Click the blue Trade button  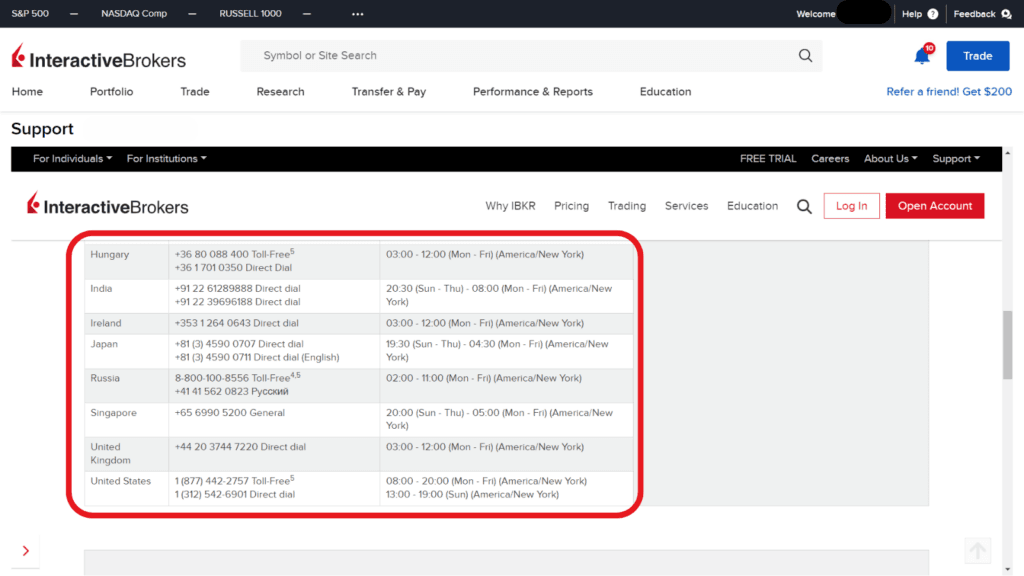tap(977, 56)
